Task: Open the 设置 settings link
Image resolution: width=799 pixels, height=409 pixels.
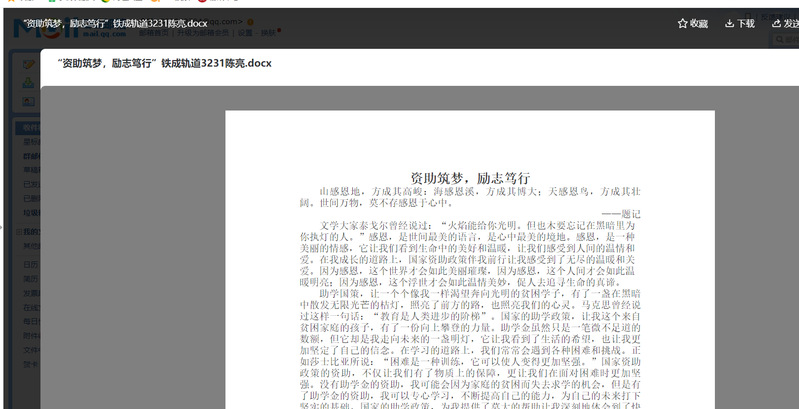Action: tap(244, 33)
